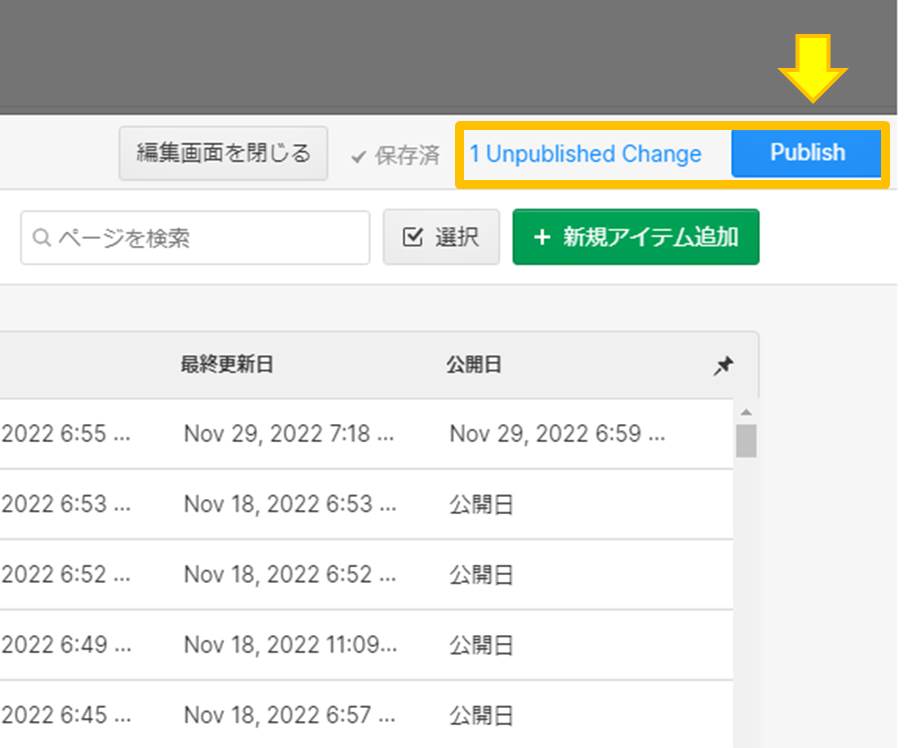This screenshot has width=905, height=748.
Task: Click the 2022 6:45 created date cell
Action: [x=66, y=716]
